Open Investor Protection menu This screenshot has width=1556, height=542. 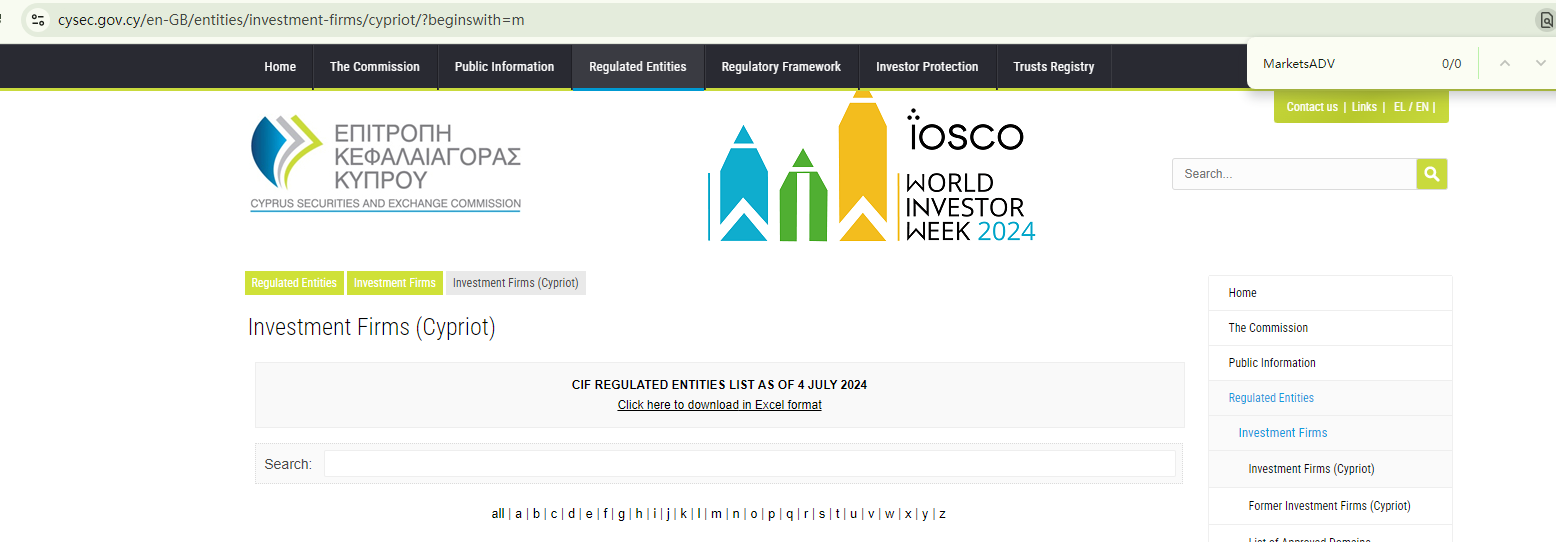[927, 67]
